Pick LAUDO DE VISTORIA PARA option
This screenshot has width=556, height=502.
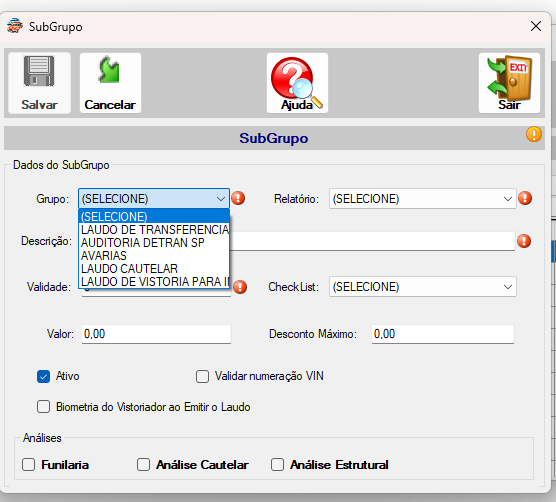click(154, 281)
